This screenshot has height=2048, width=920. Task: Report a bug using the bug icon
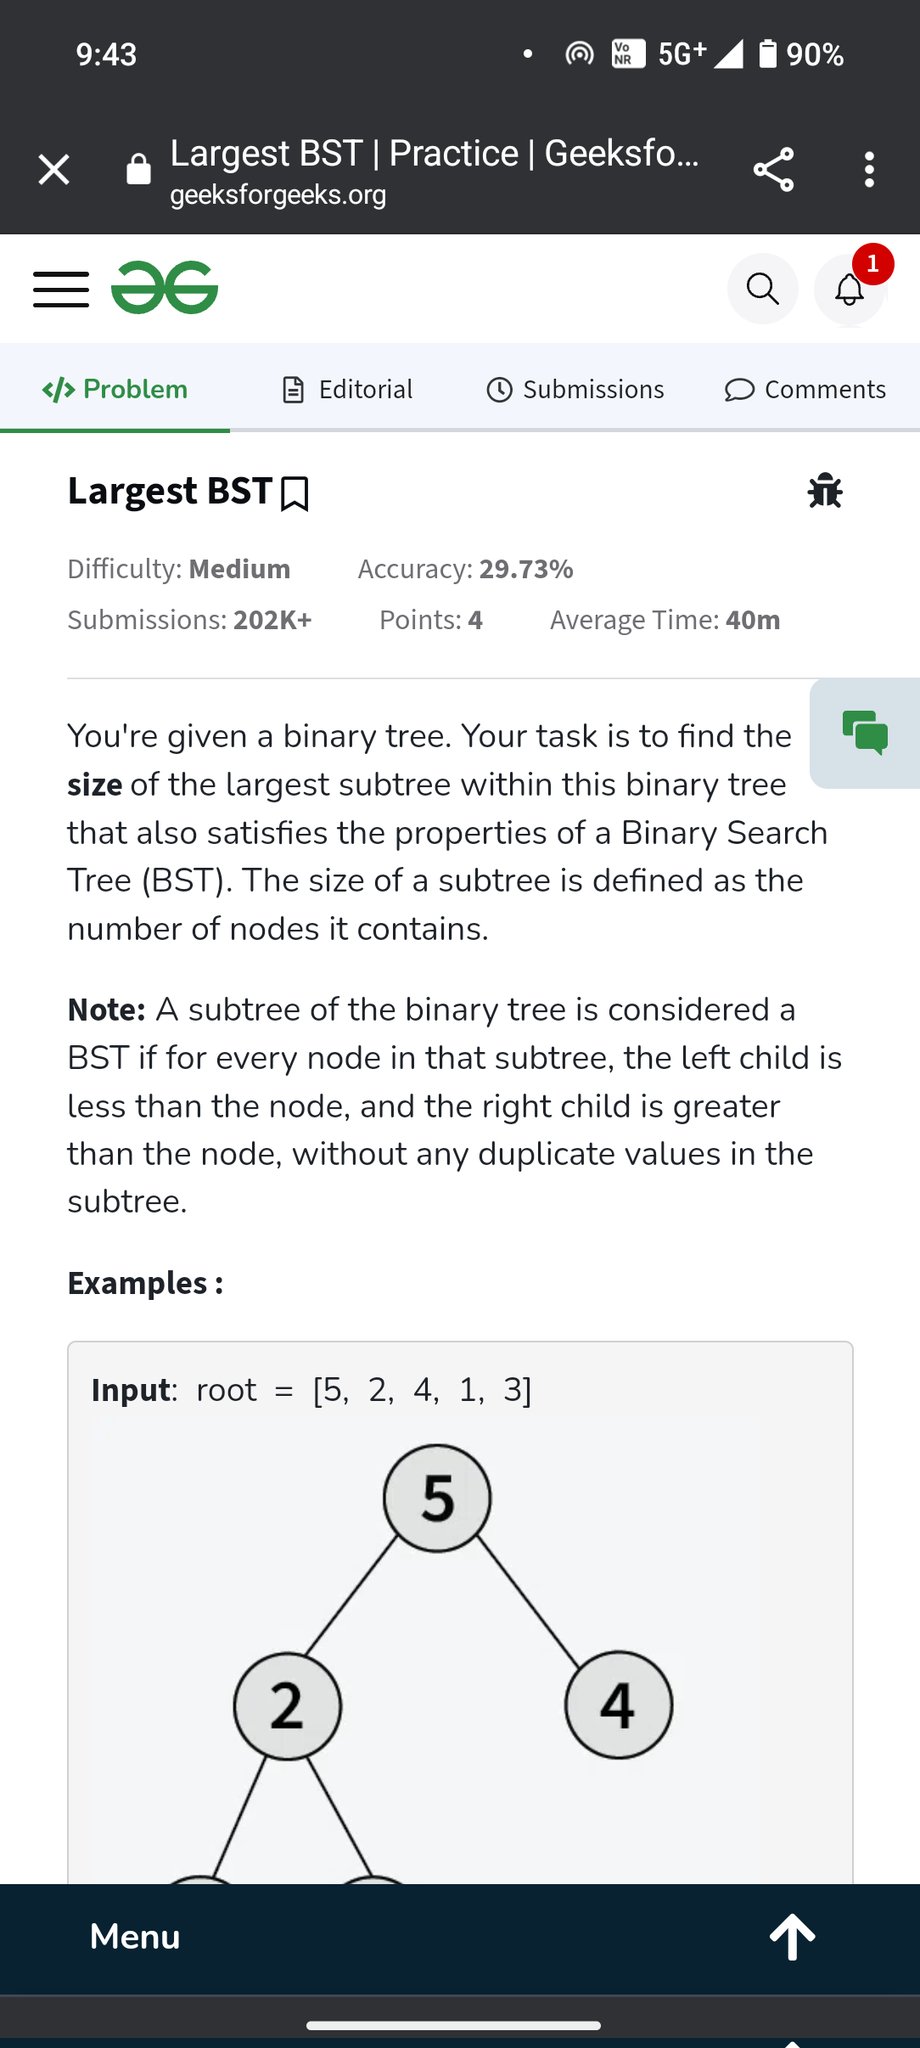[825, 491]
